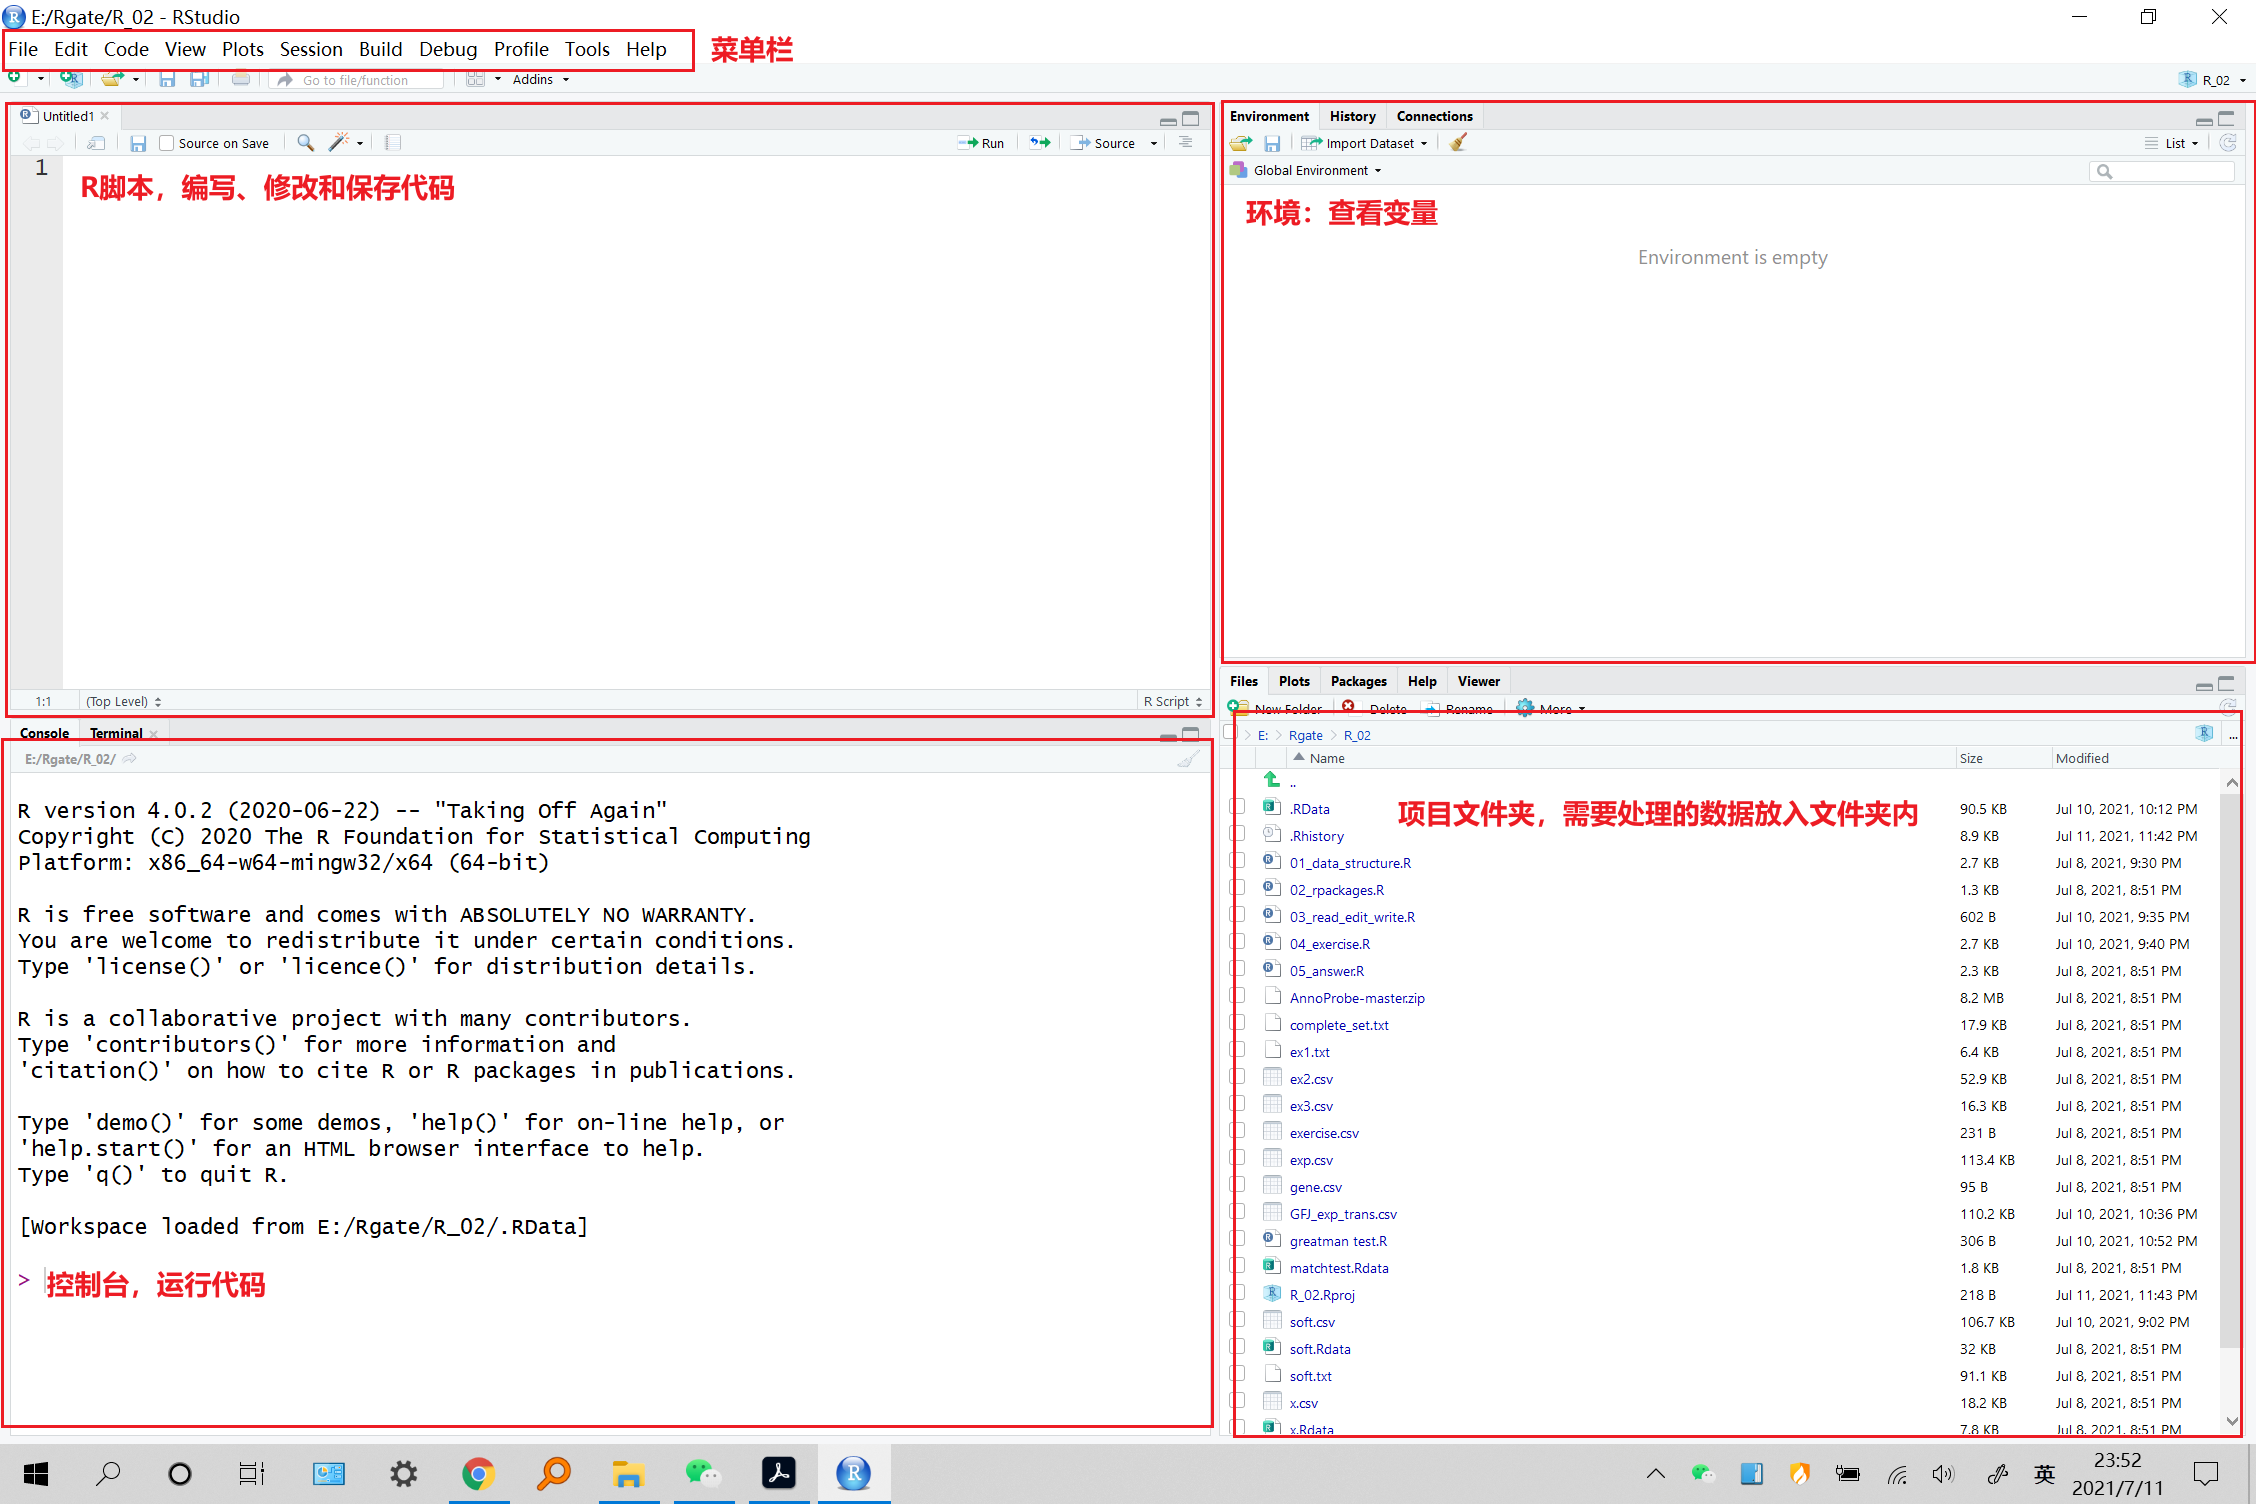Click the Open file folder icon in main toolbar
This screenshot has width=2256, height=1504.
click(113, 79)
